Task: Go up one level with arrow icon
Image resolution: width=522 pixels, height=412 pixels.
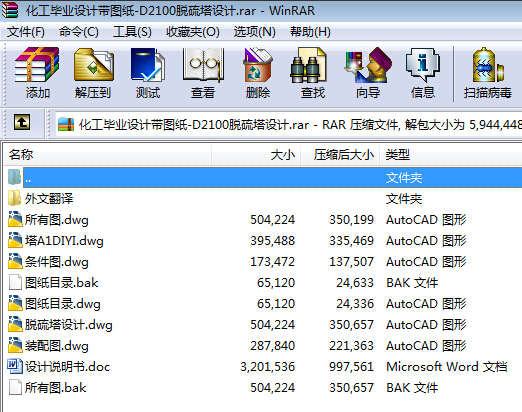Action: [x=22, y=122]
